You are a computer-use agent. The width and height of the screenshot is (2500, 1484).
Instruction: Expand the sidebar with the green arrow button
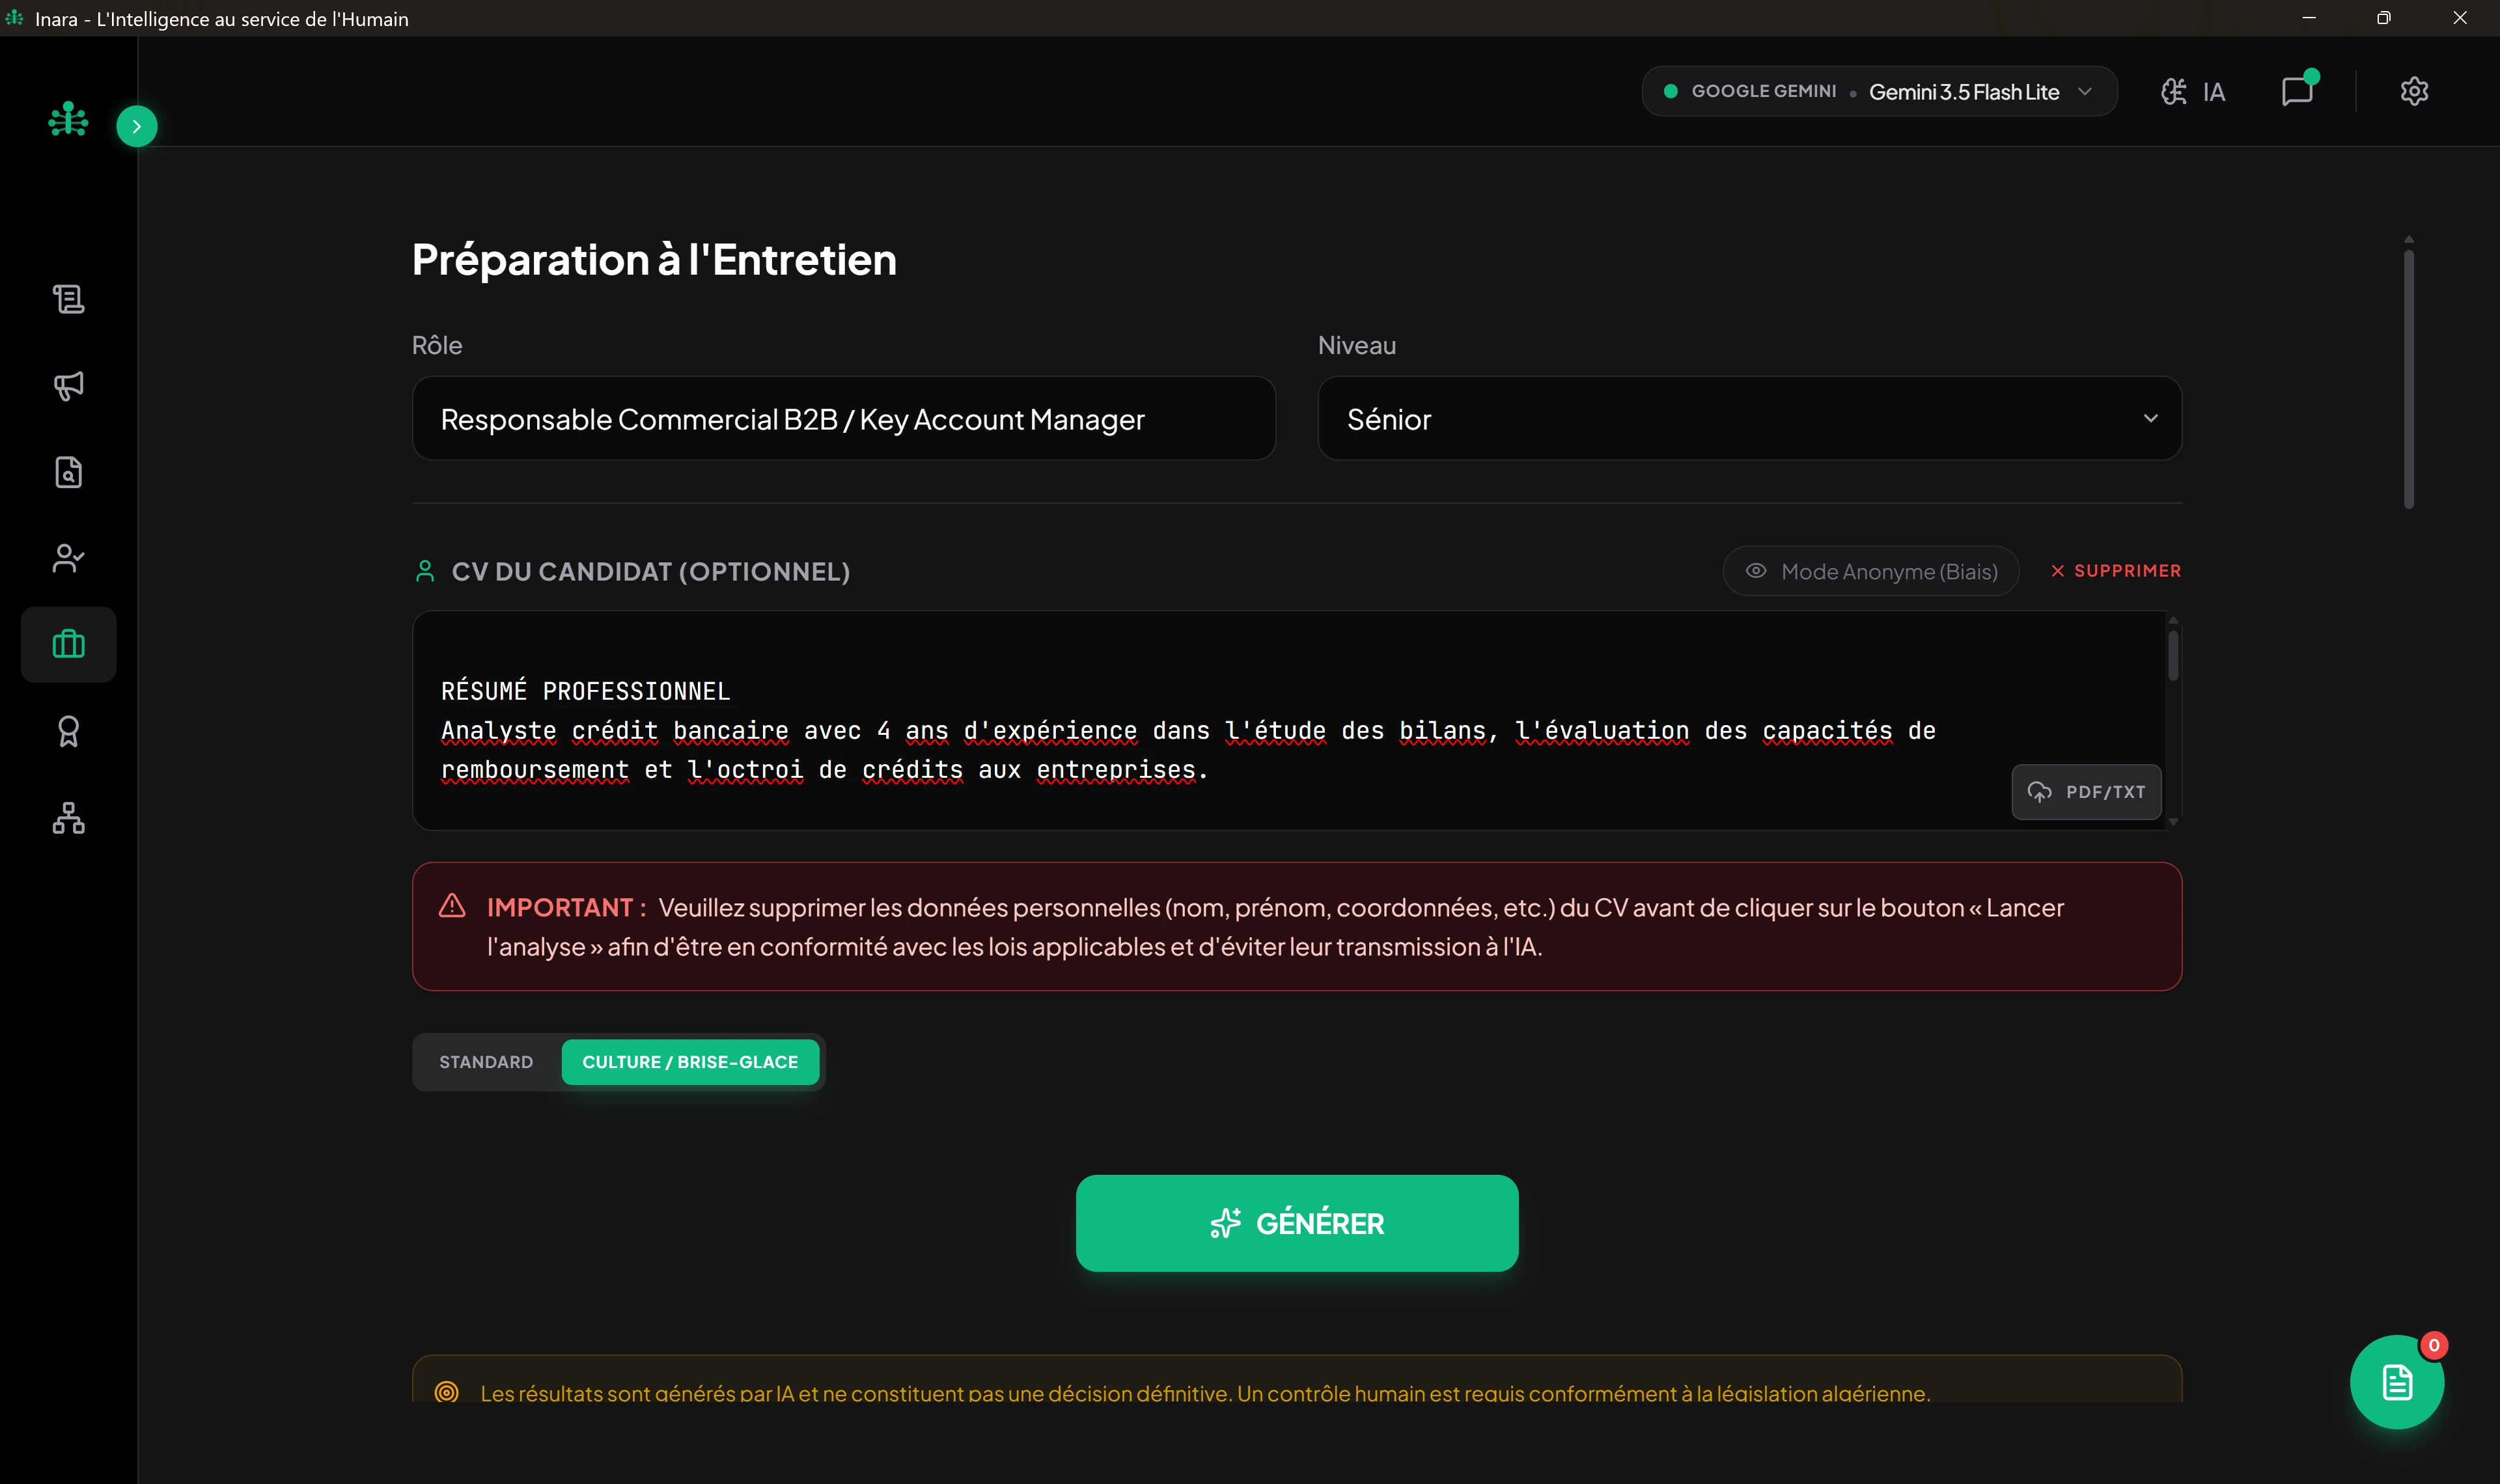coord(137,126)
